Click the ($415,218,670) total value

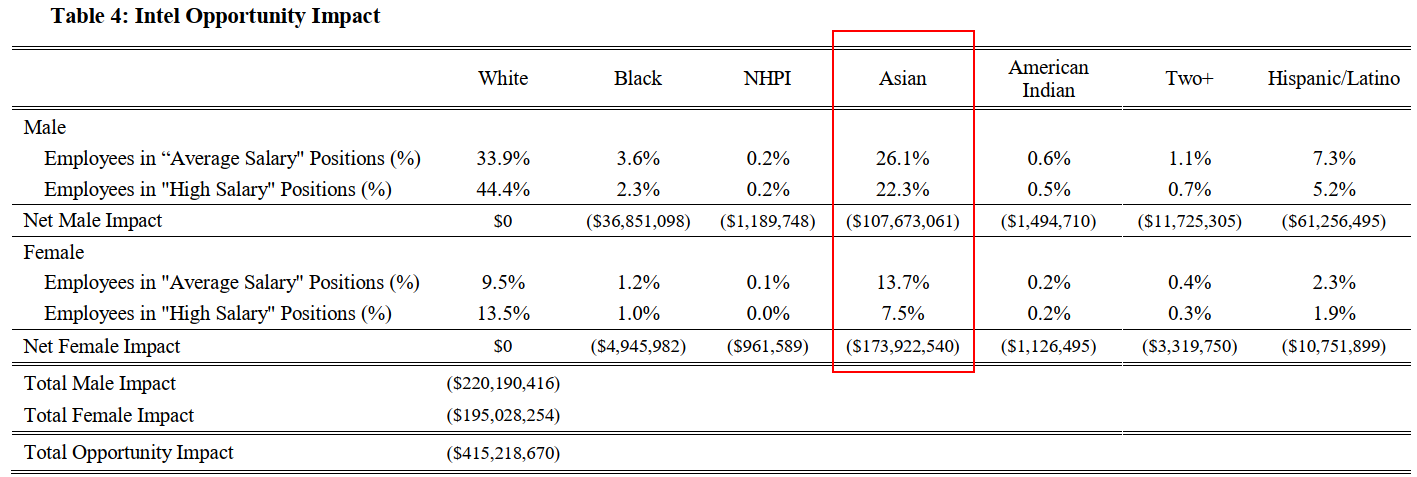(503, 453)
